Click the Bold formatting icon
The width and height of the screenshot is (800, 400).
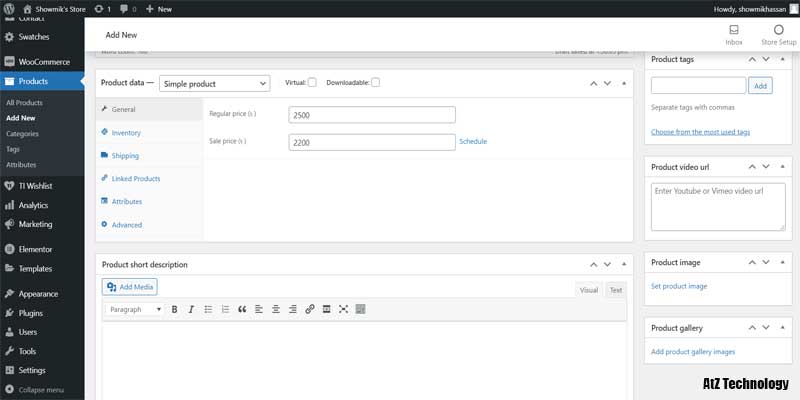(x=174, y=310)
